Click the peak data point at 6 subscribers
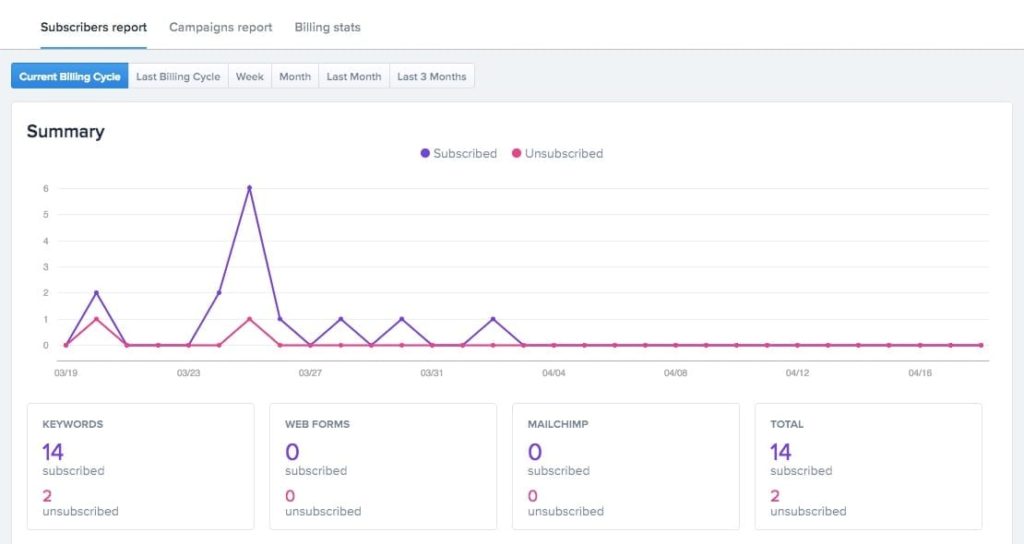 click(x=249, y=187)
